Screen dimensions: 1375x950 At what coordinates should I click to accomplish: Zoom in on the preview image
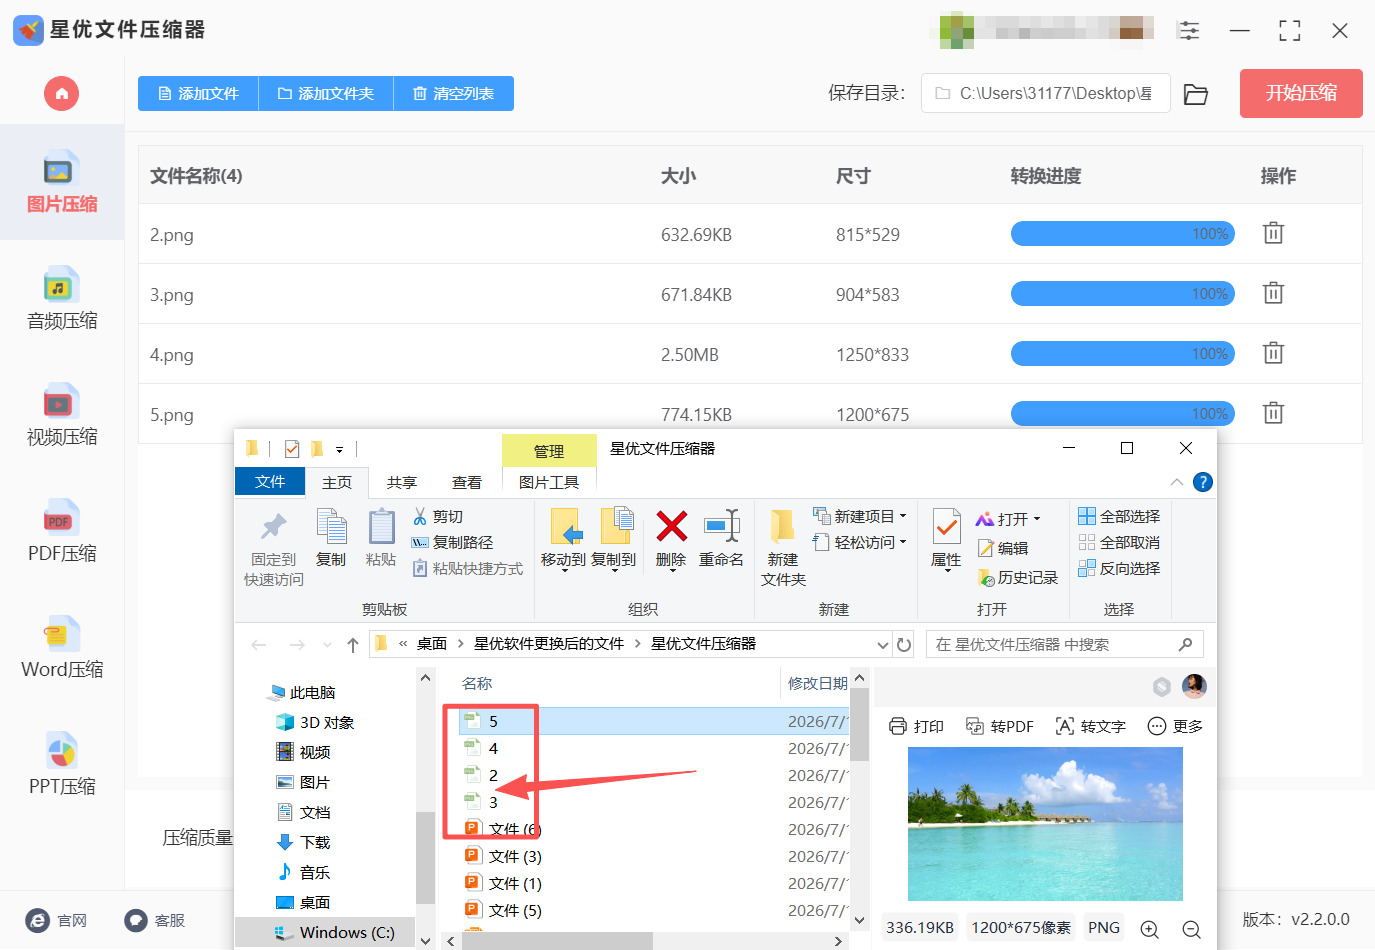click(x=1150, y=929)
